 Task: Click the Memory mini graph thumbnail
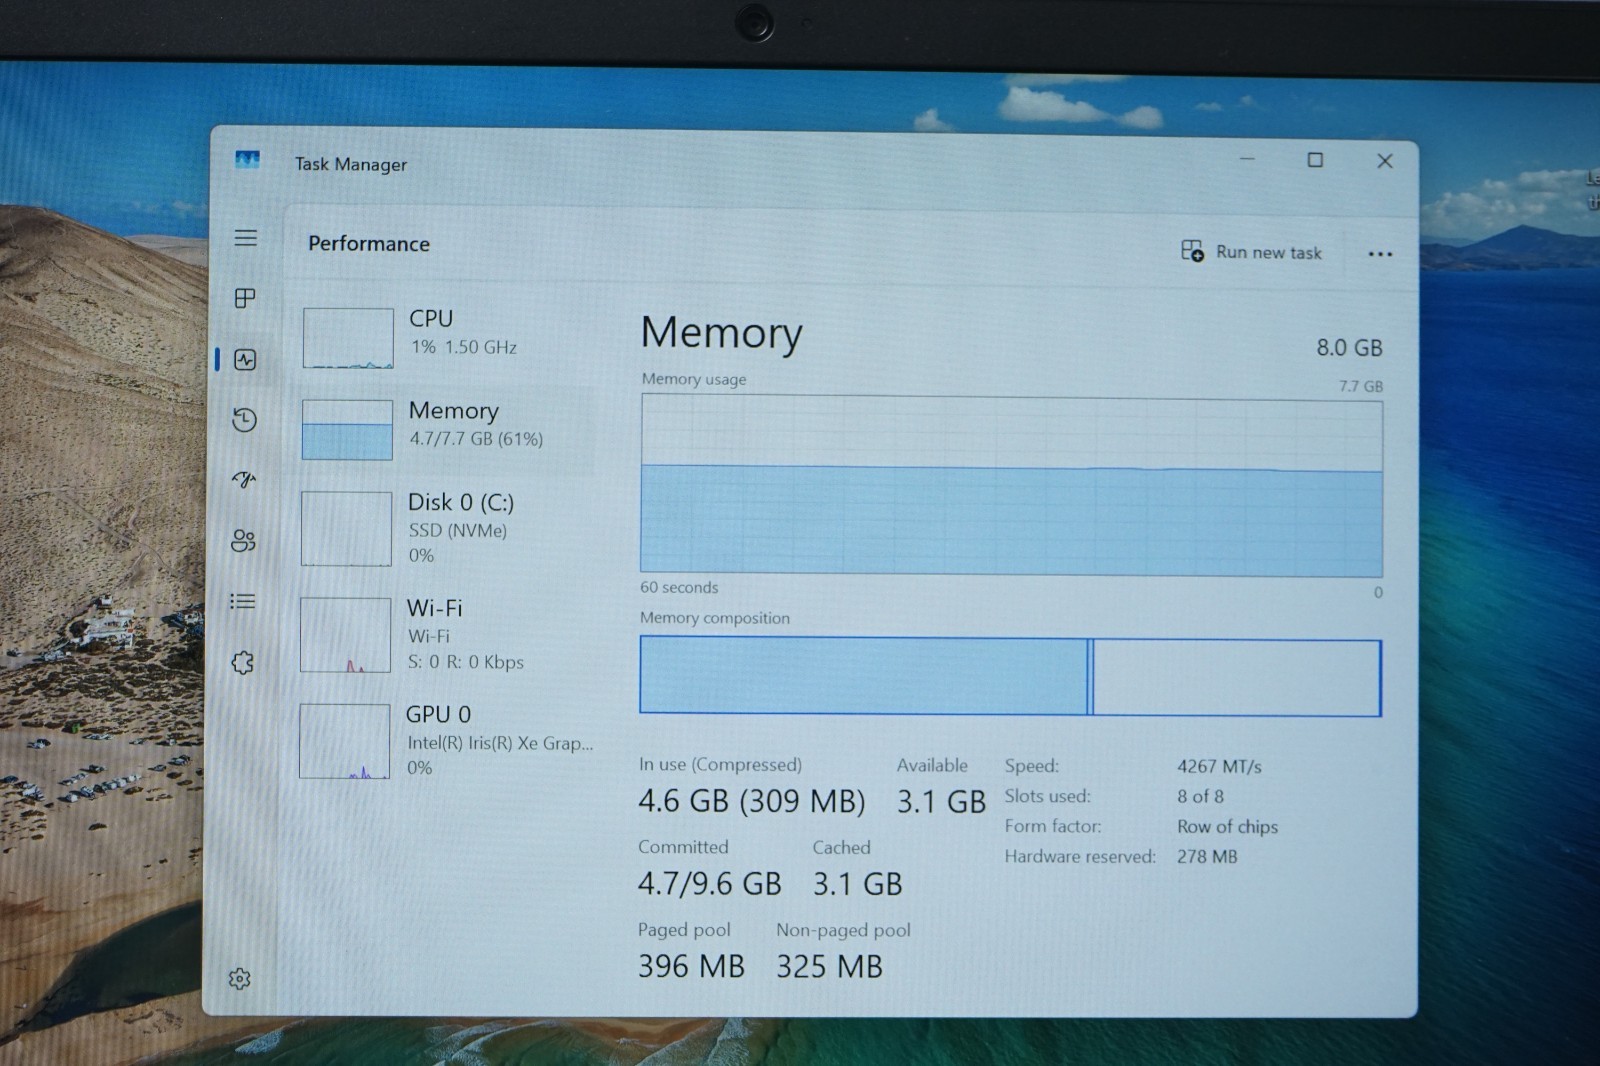coord(347,430)
